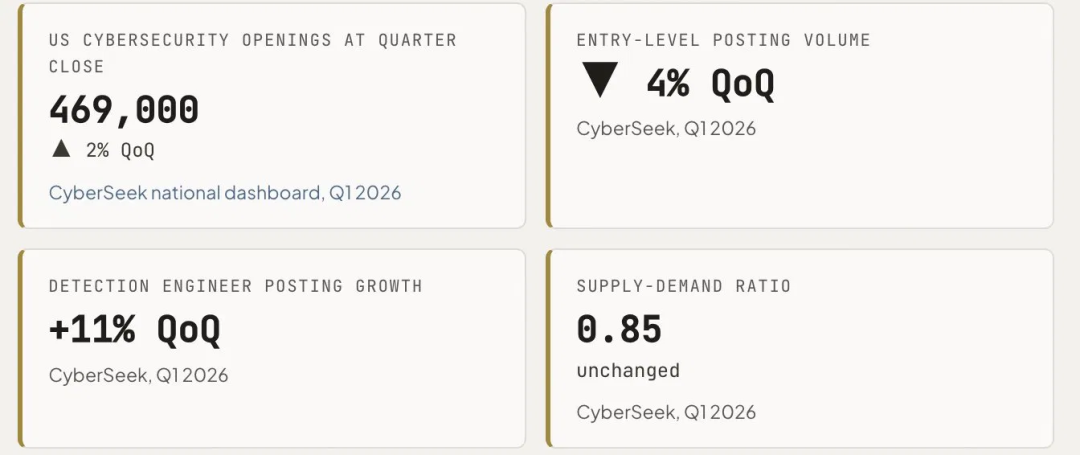Select the 0.85 ratio value
The height and width of the screenshot is (455, 1080).
point(619,329)
